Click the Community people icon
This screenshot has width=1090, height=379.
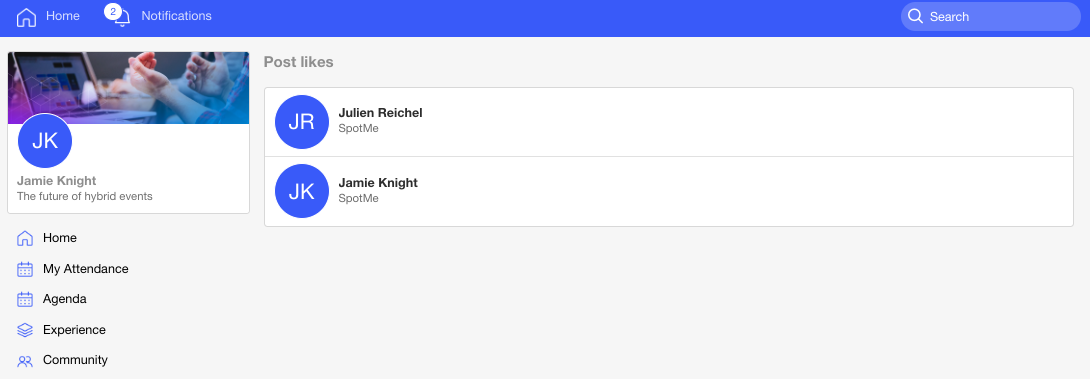pyautogui.click(x=25, y=361)
